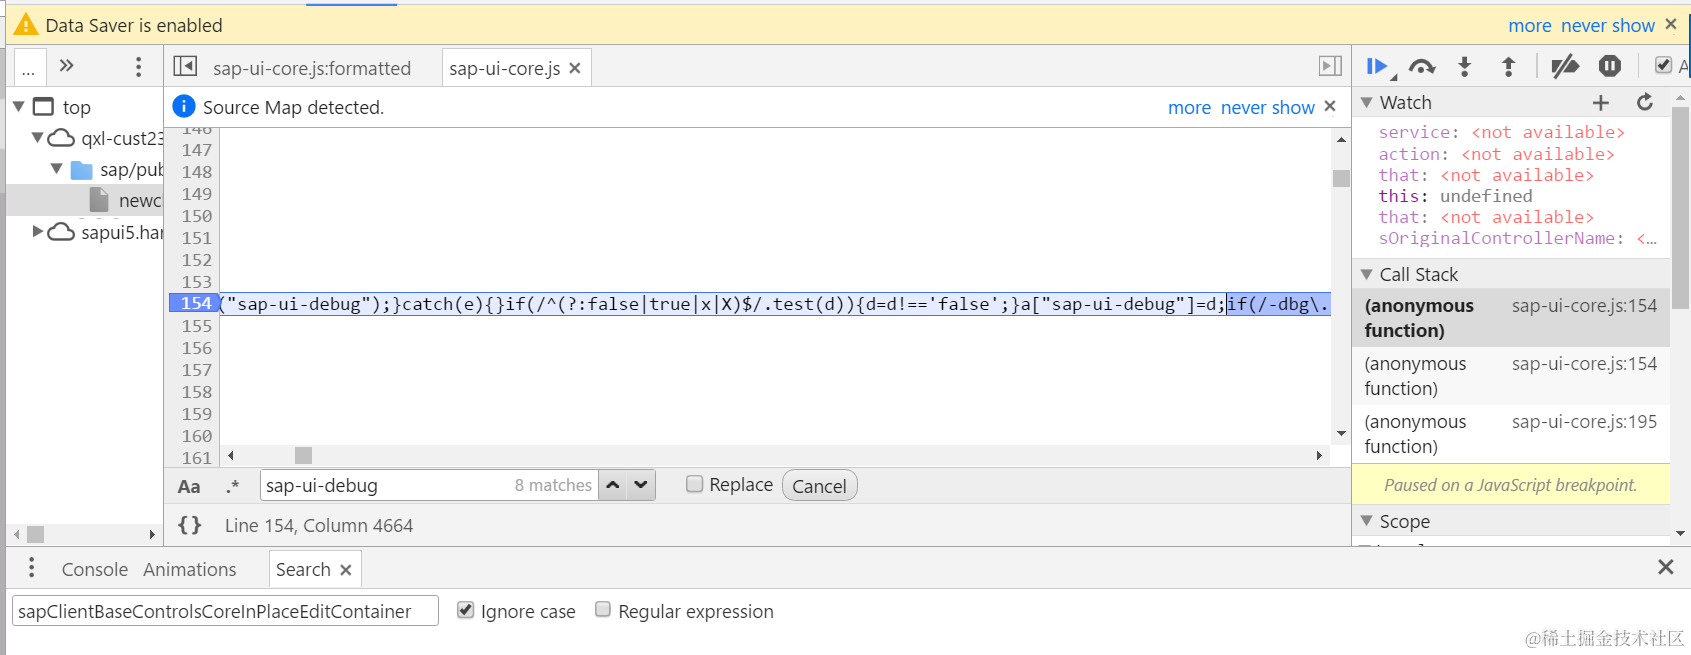Enable Regular expression checkbox

click(603, 610)
